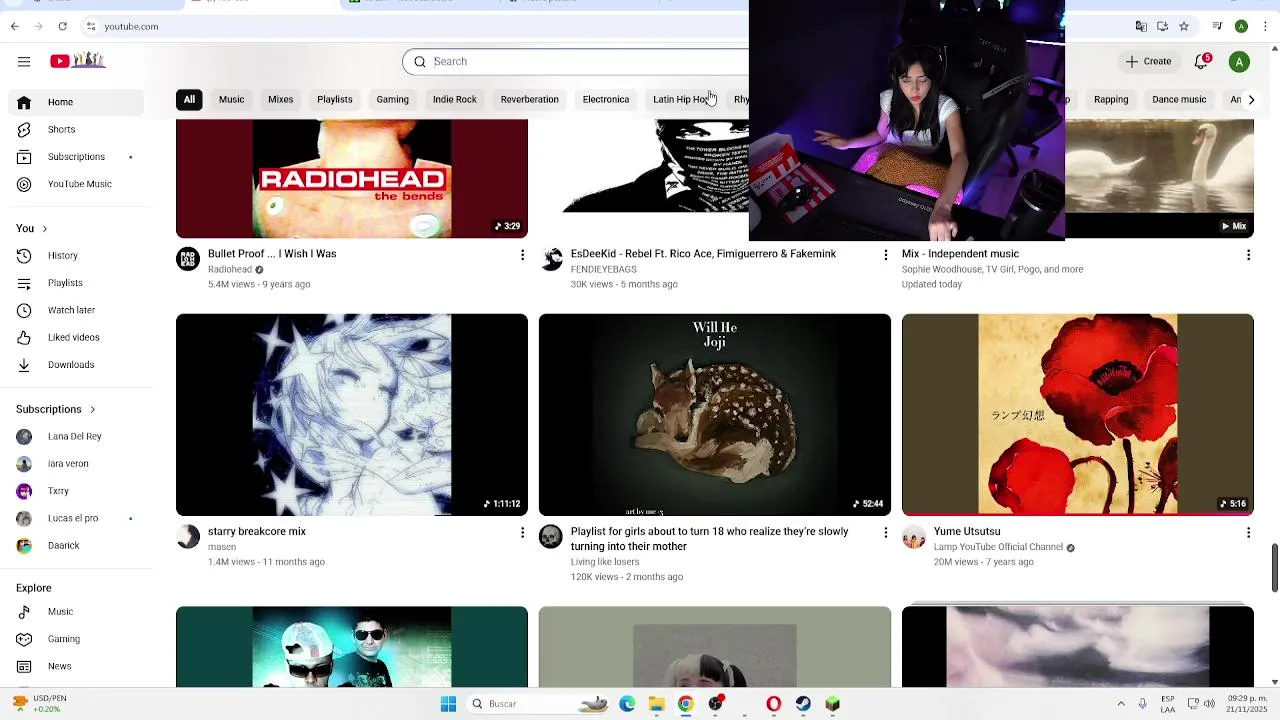Open Microsoft Edge from taskbar
Screen dimensions: 1280x720
click(x=627, y=704)
